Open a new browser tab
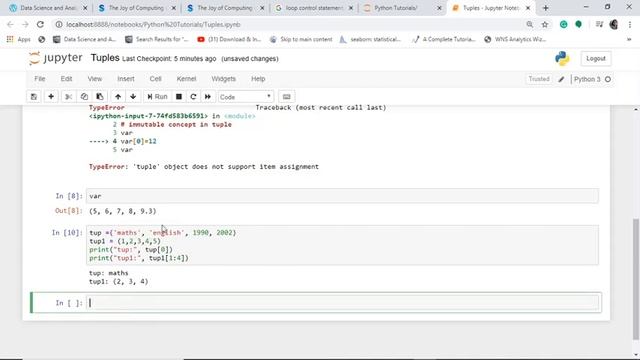This screenshot has width=640, height=360. pyautogui.click(x=545, y=8)
